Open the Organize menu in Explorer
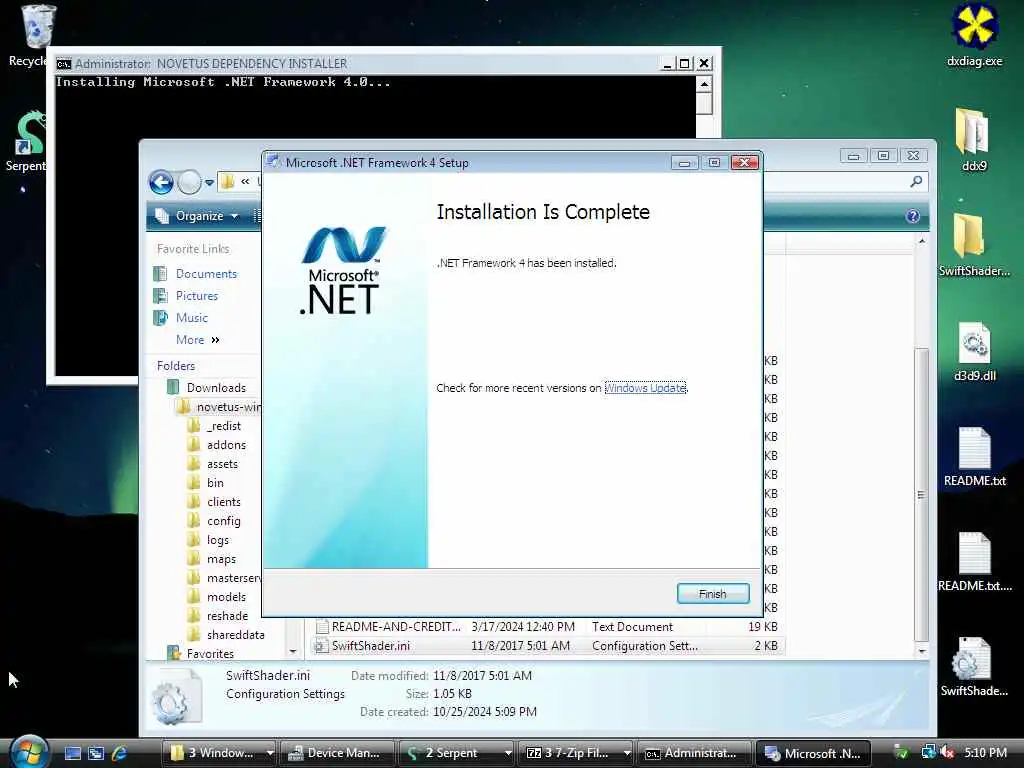 197,216
